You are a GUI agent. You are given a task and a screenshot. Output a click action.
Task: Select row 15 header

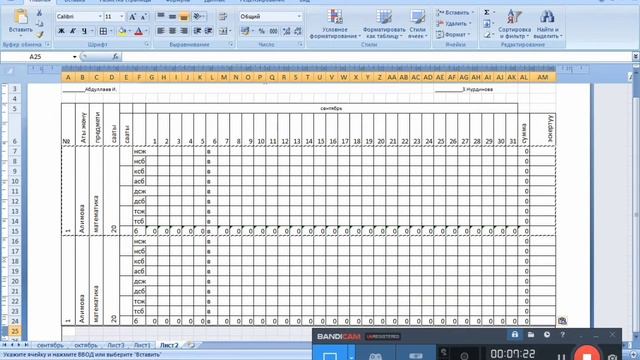(x=15, y=231)
